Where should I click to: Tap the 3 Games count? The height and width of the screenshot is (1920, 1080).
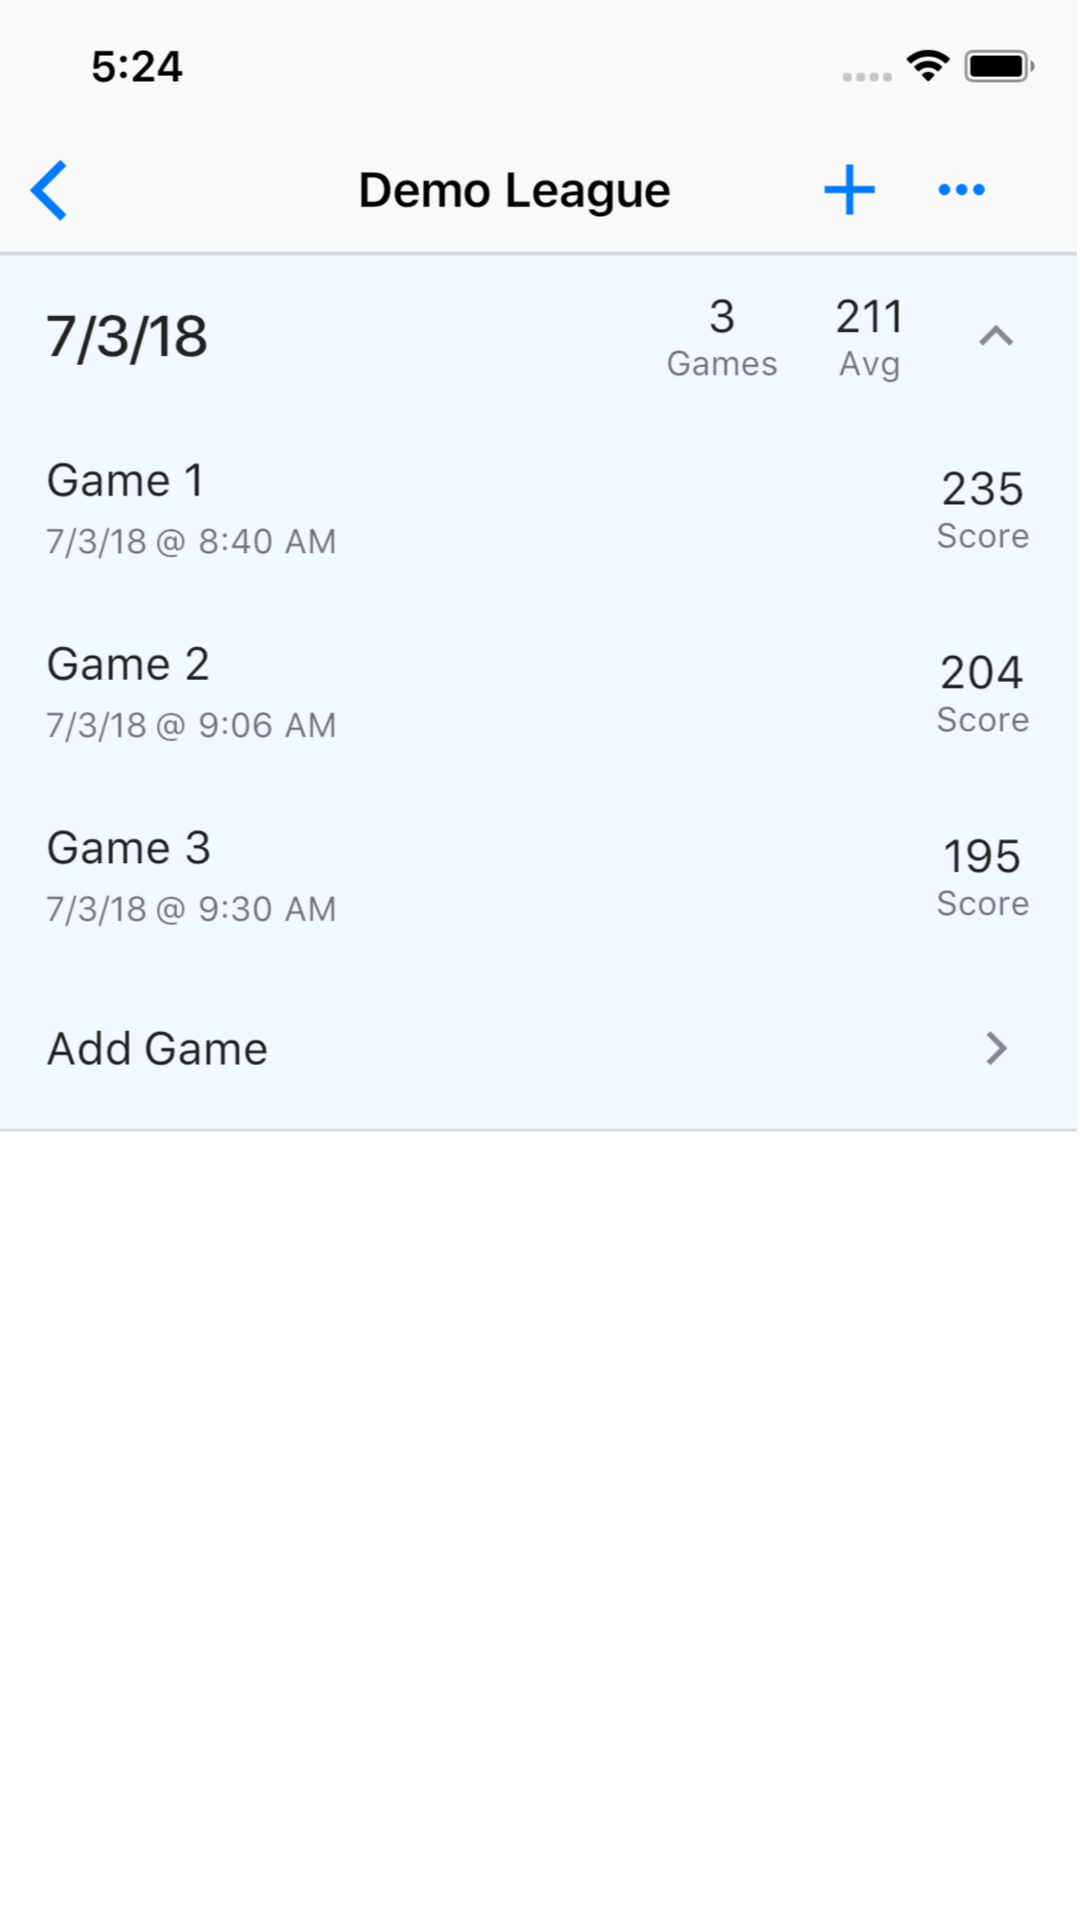(x=721, y=337)
